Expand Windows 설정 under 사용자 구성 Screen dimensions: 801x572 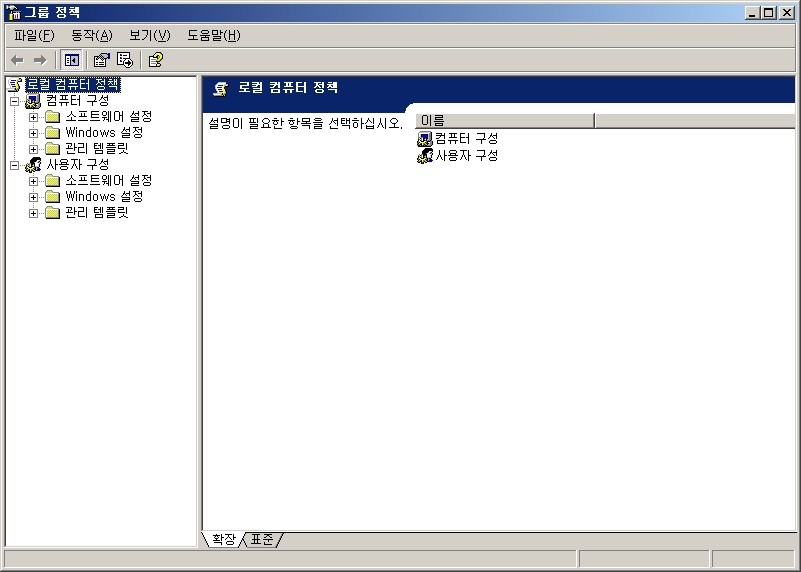click(33, 197)
